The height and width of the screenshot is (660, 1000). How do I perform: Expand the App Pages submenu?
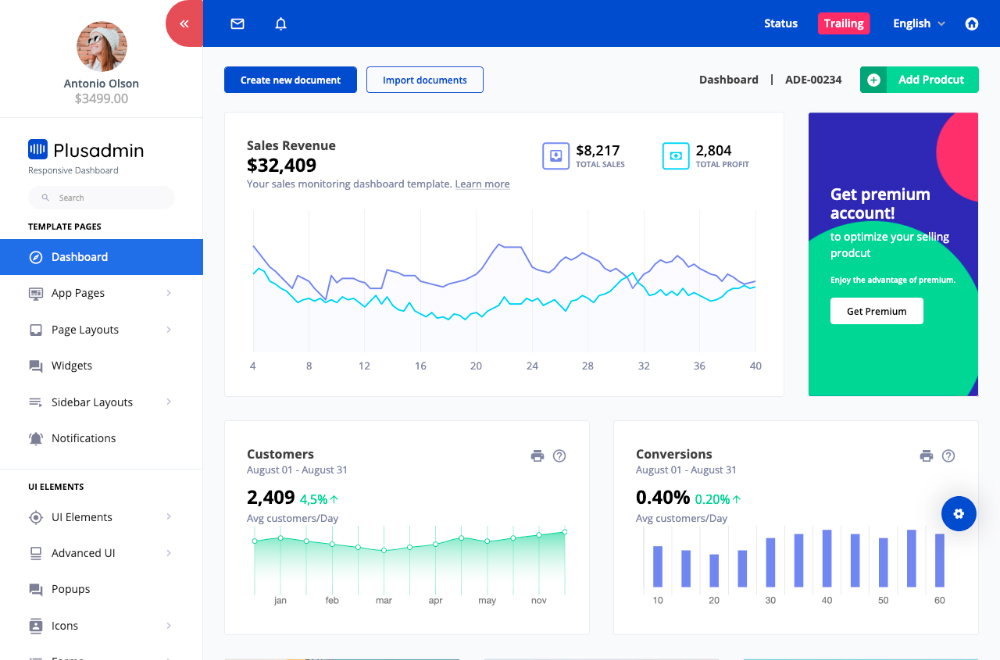click(x=100, y=293)
